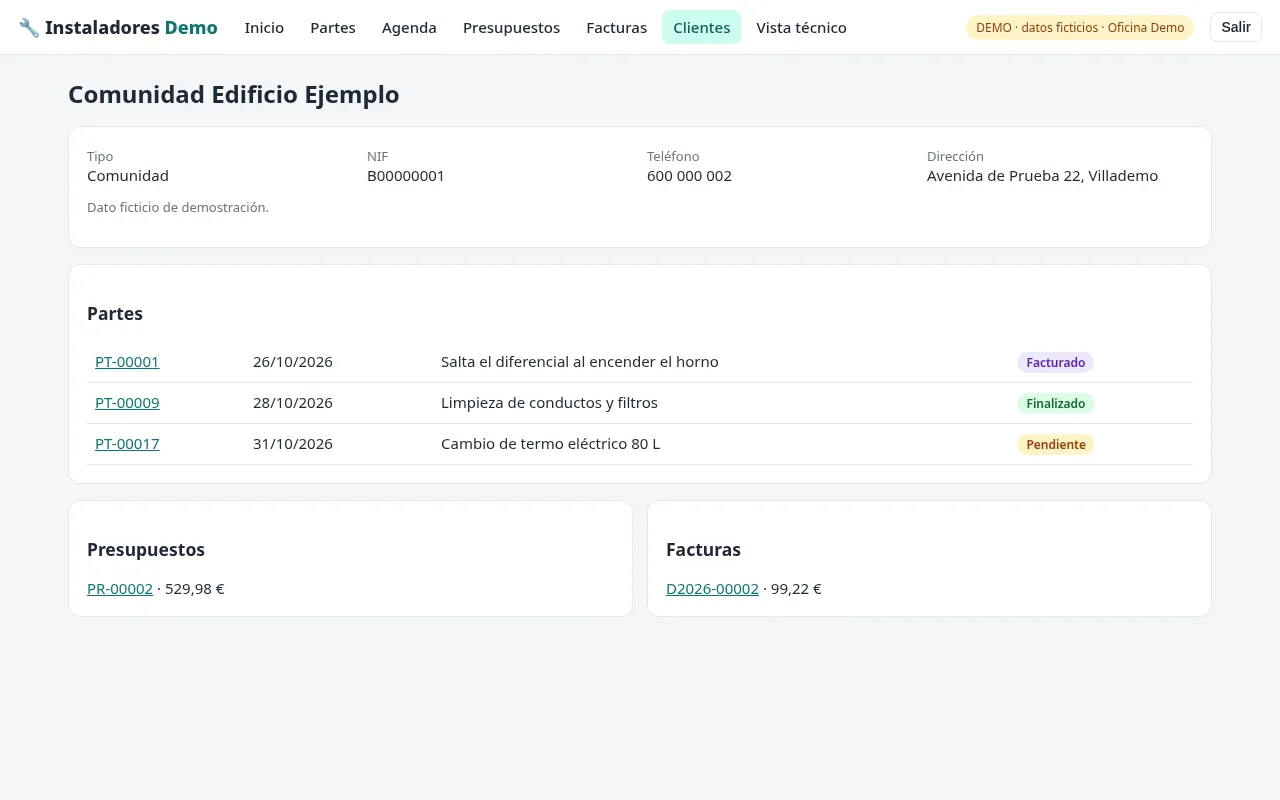Click 'Limpieza de conductos y filtros'
This screenshot has height=800, width=1280.
(x=549, y=403)
